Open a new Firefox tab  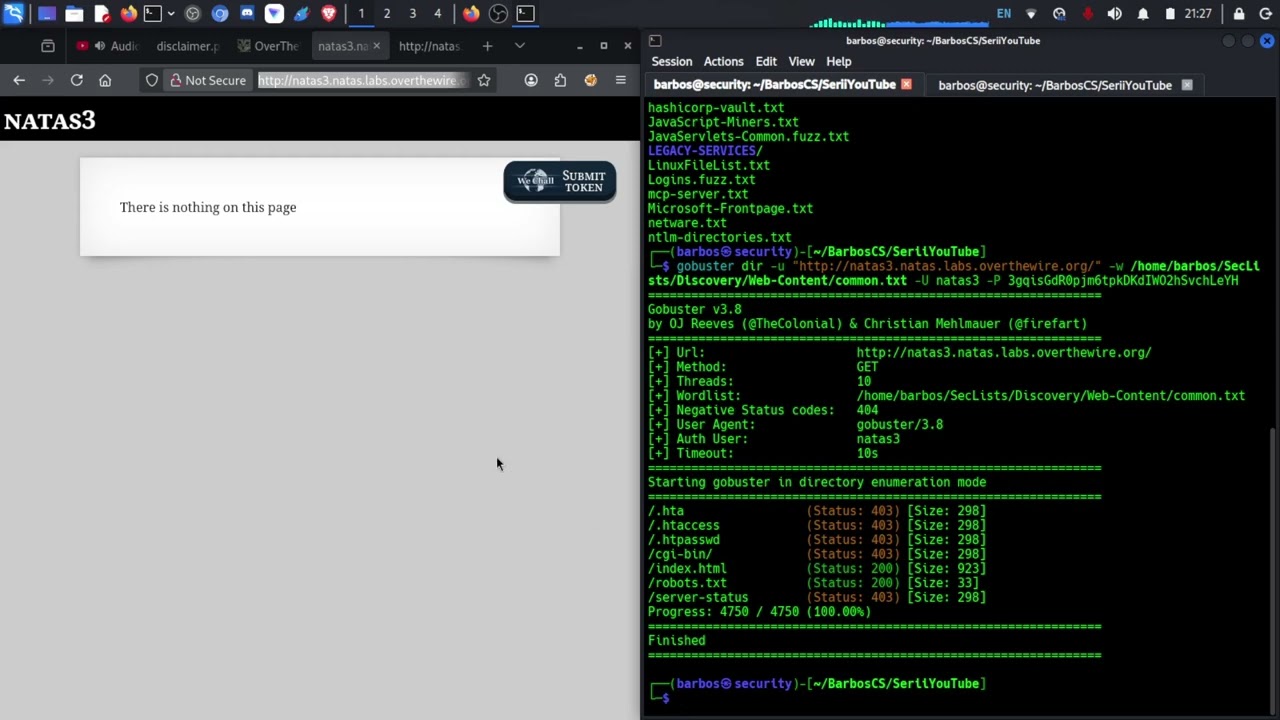pos(487,46)
